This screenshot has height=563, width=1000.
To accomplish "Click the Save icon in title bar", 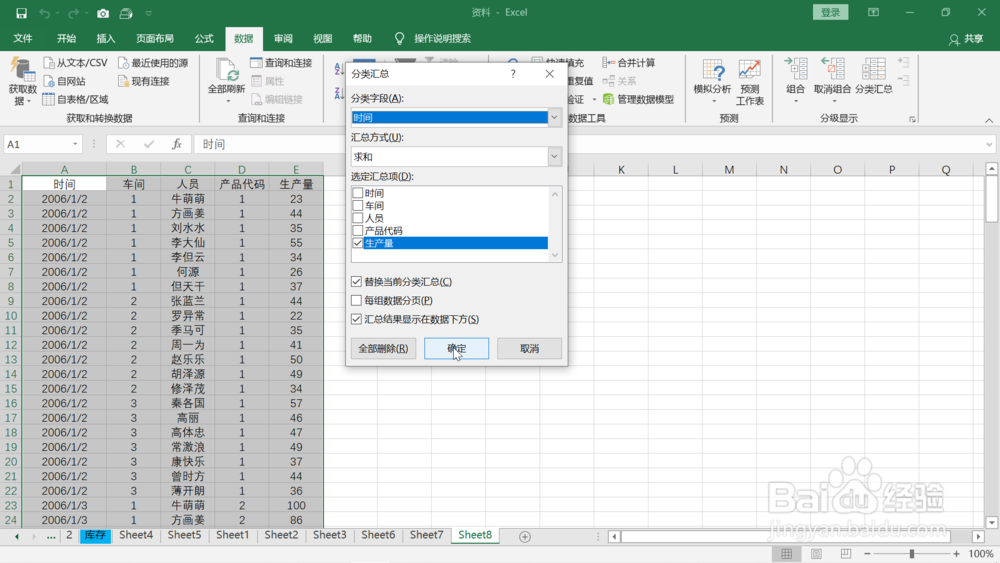I will tap(21, 13).
